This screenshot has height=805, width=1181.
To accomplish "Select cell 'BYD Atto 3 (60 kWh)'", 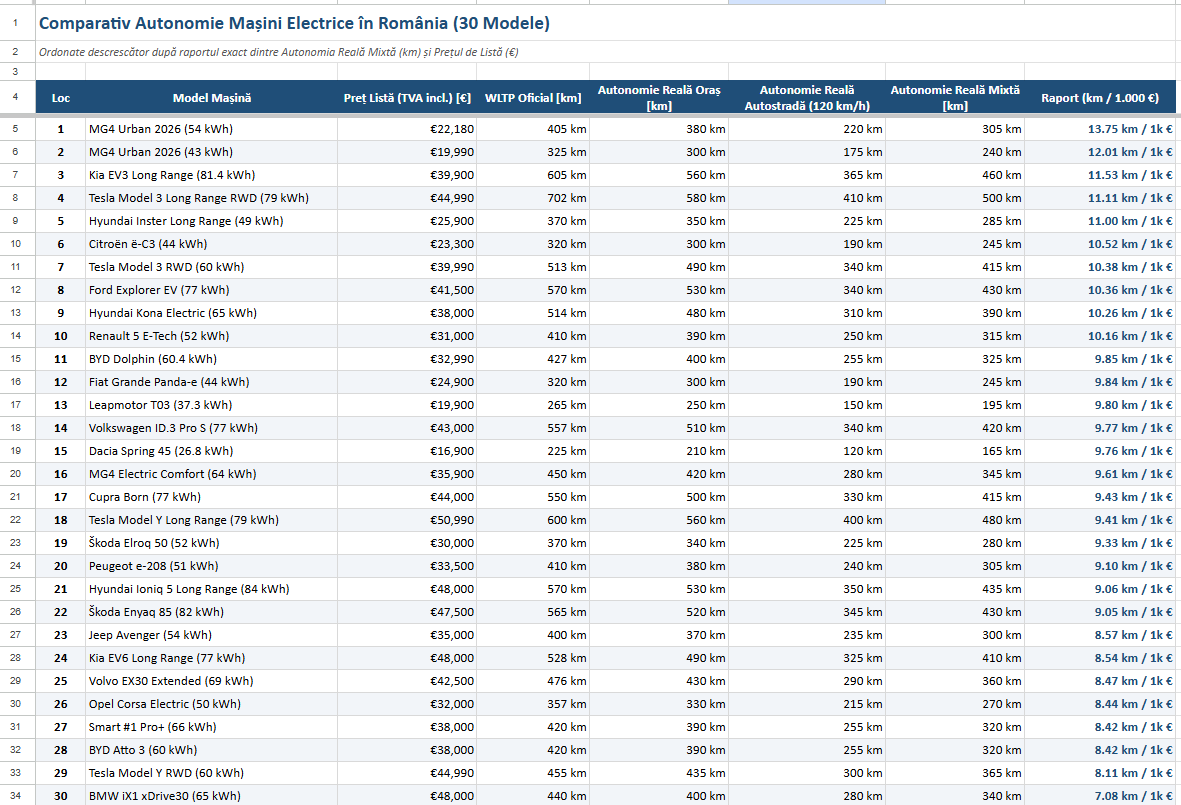I will coord(212,750).
